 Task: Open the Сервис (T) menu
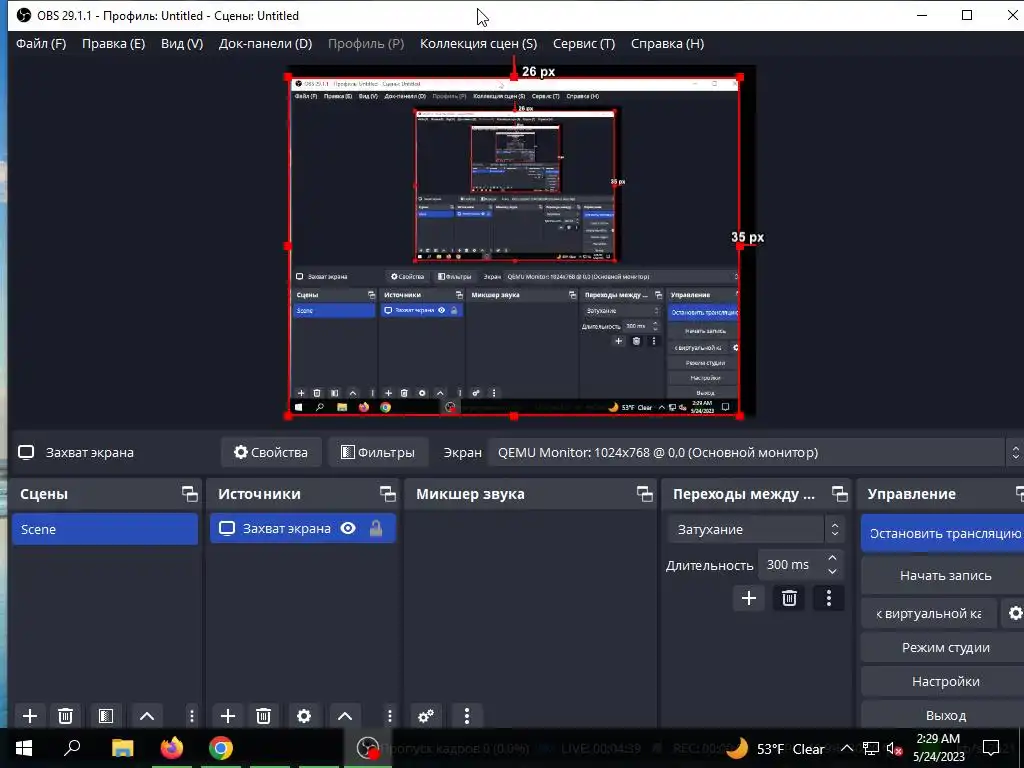tap(584, 44)
